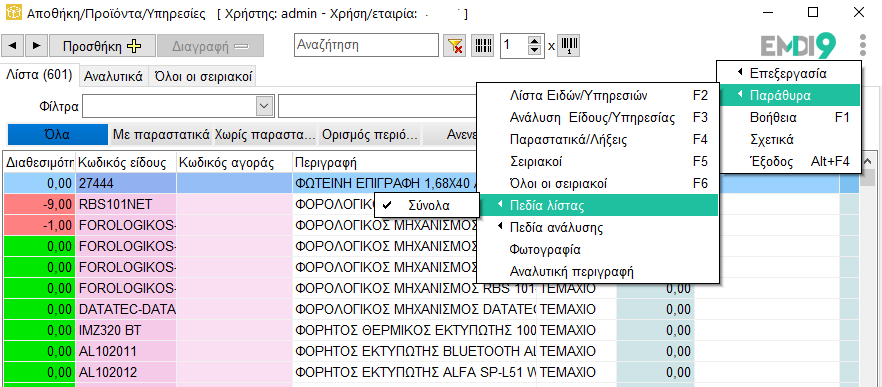This screenshot has height=387, width=882.
Task: Decrease the quantity with the spinner down arrow
Action: pyautogui.click(x=534, y=51)
